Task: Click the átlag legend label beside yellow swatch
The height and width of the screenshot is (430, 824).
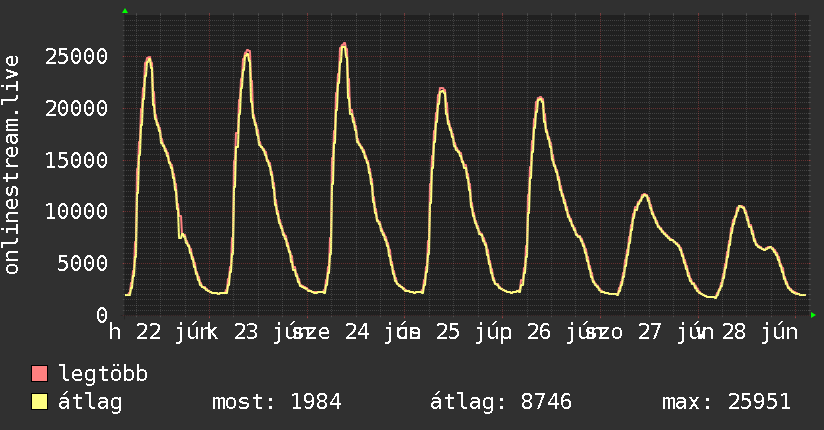Action: coord(90,402)
